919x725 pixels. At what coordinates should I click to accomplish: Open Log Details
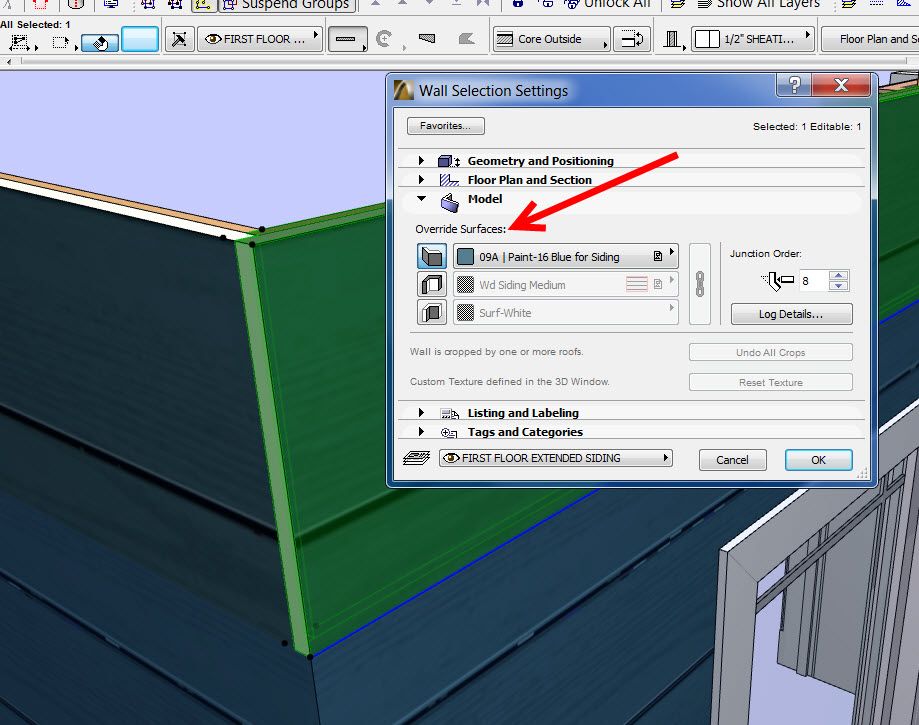pyautogui.click(x=791, y=314)
